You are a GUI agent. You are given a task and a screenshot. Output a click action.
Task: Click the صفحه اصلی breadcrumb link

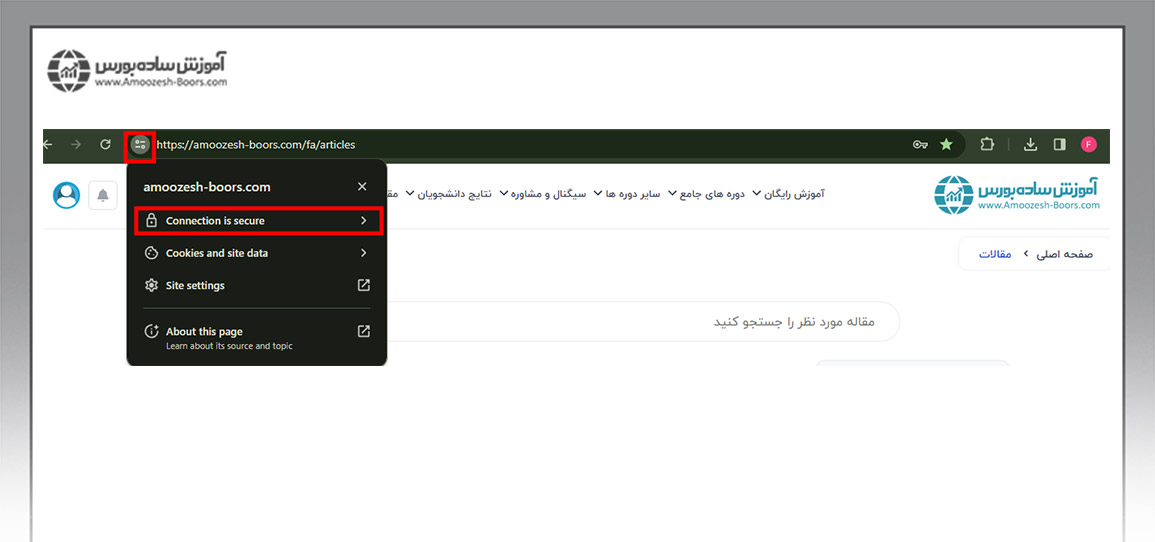pos(1064,254)
